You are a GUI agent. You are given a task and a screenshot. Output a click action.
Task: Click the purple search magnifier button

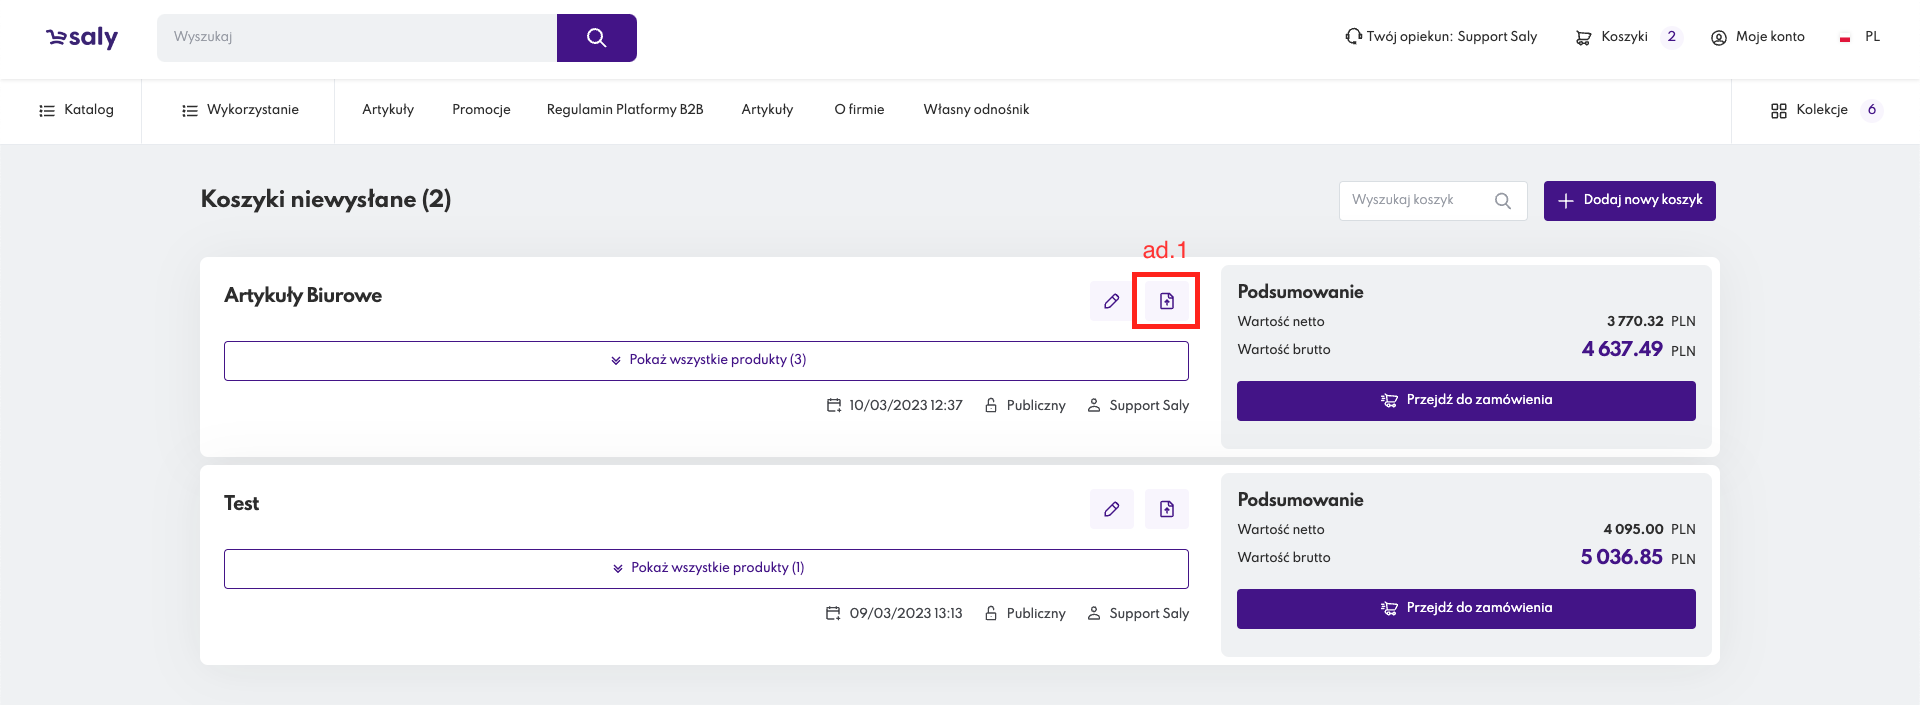(x=596, y=38)
